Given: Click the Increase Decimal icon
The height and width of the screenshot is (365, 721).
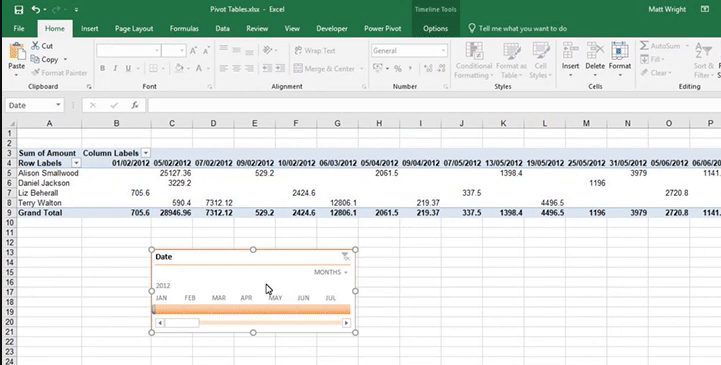Looking at the screenshot, I should tap(428, 68).
